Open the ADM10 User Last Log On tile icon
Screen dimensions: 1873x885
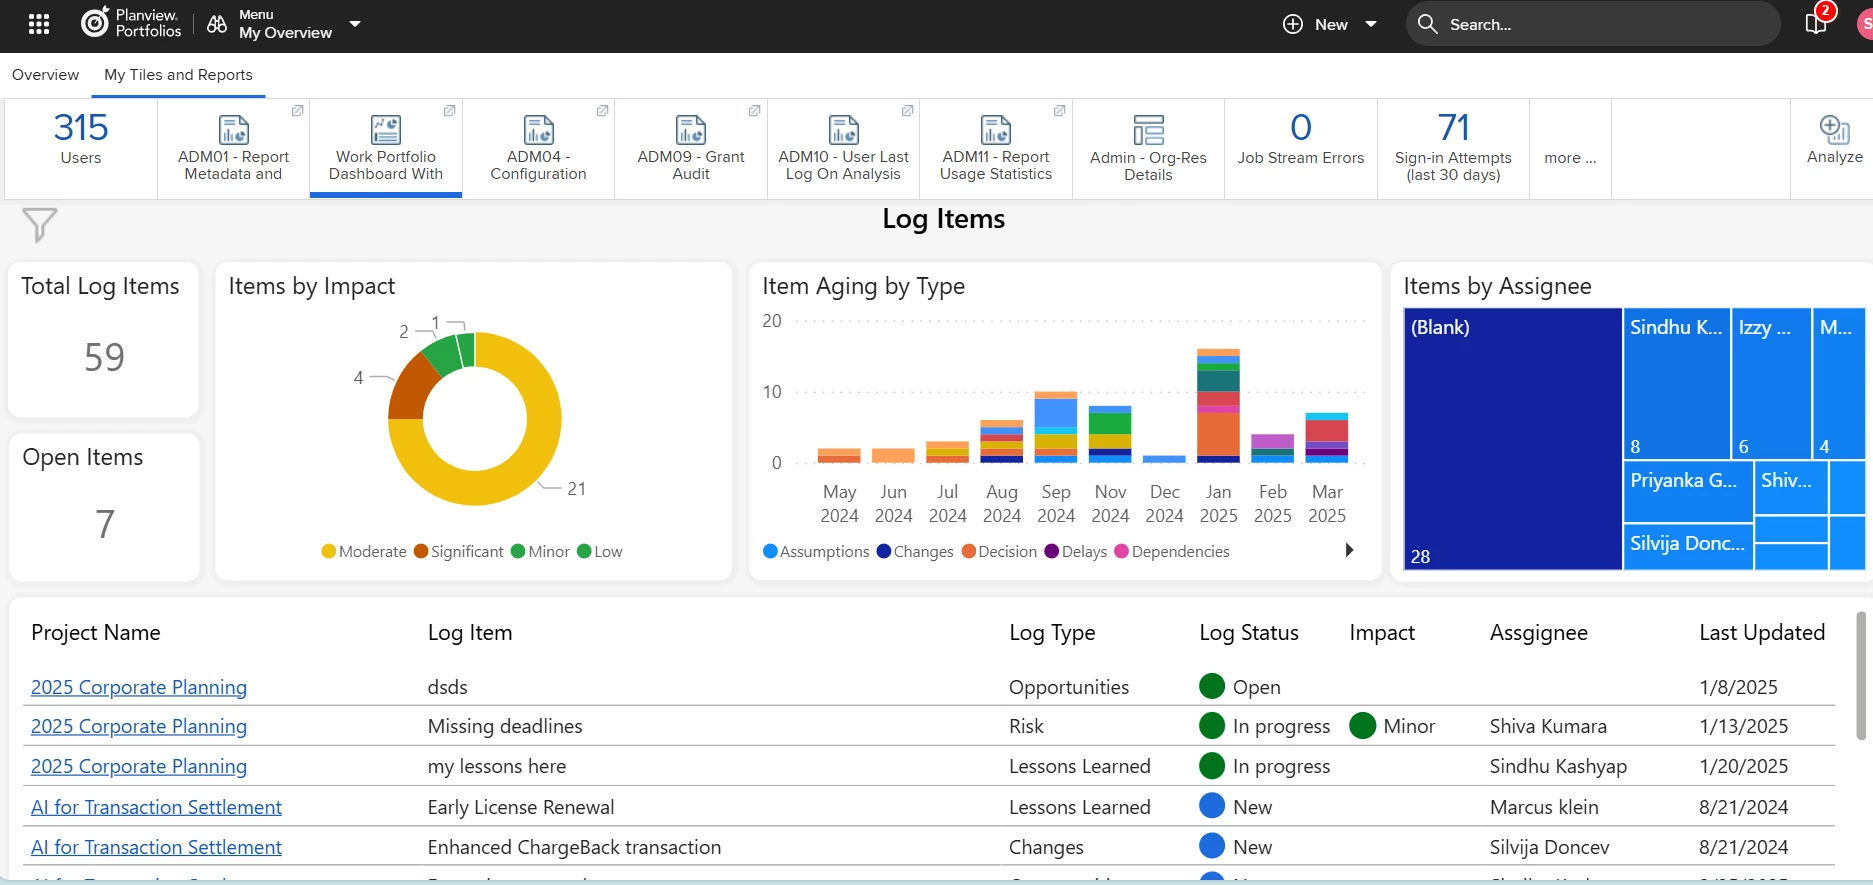click(844, 130)
